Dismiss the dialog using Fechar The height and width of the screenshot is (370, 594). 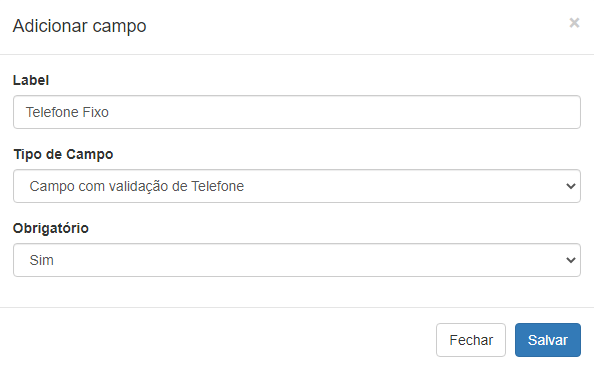(x=471, y=340)
